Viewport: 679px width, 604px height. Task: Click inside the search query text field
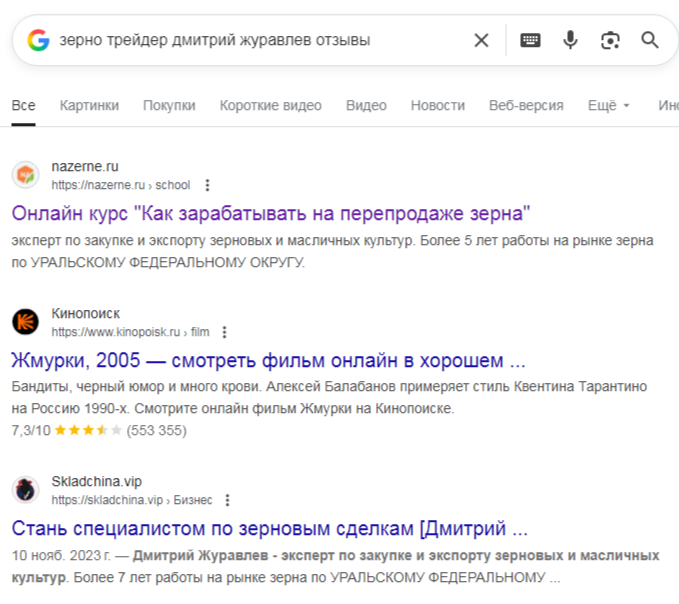pos(250,40)
